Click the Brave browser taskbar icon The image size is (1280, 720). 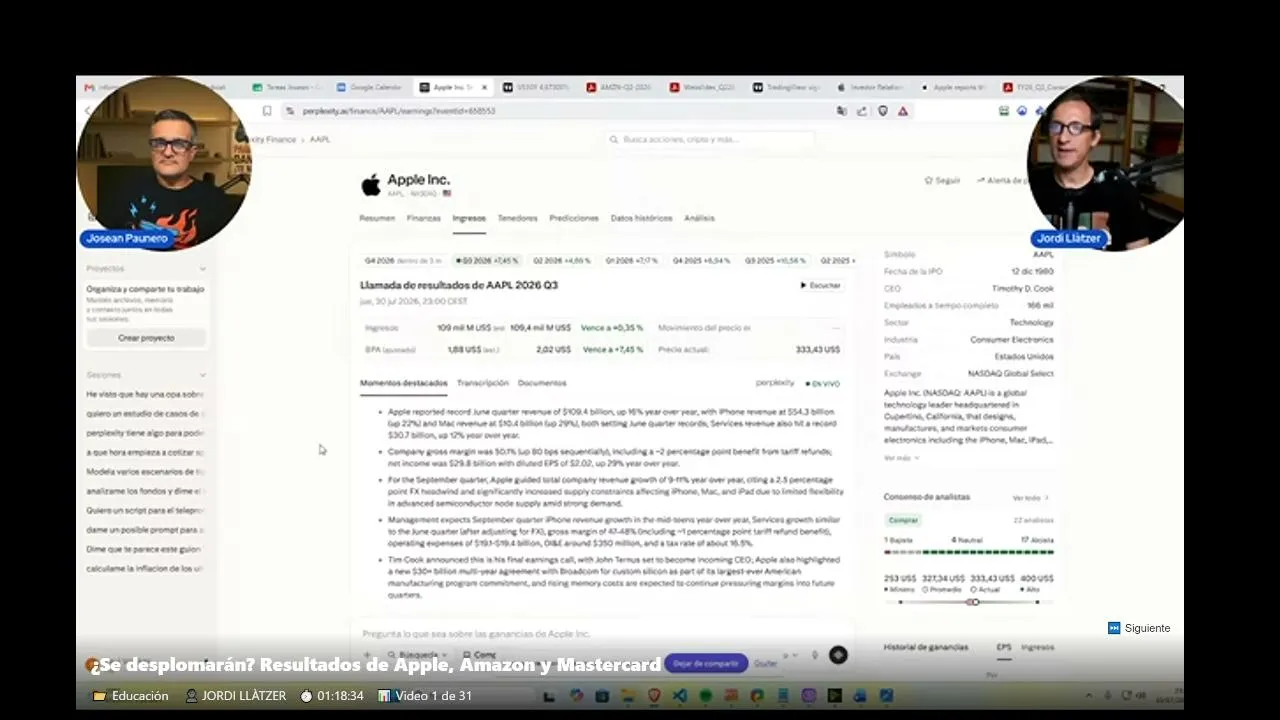click(654, 696)
